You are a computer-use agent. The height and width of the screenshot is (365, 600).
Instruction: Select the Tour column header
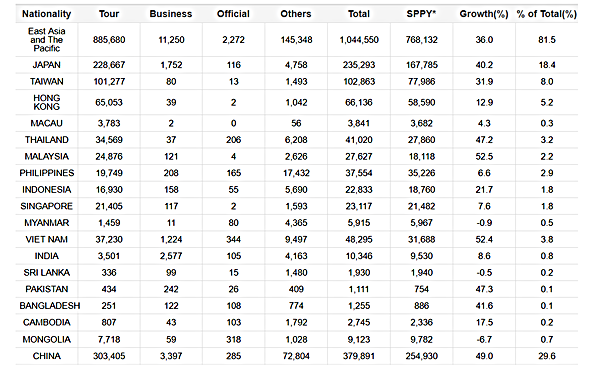(109, 14)
